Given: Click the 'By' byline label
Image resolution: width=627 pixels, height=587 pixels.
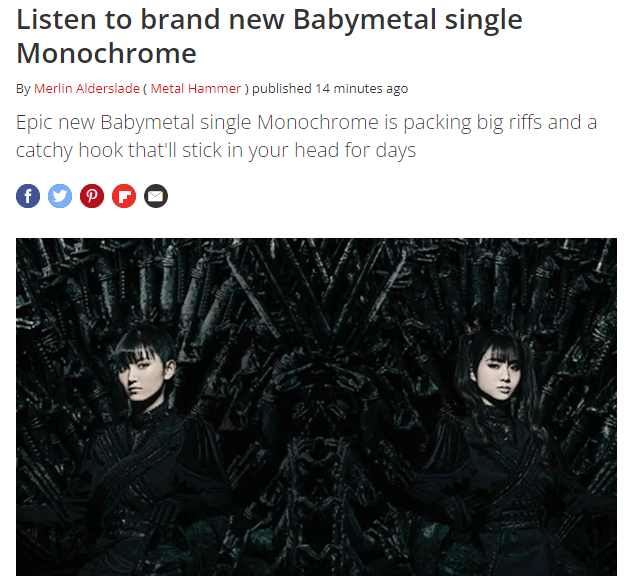Looking at the screenshot, I should (x=23, y=89).
